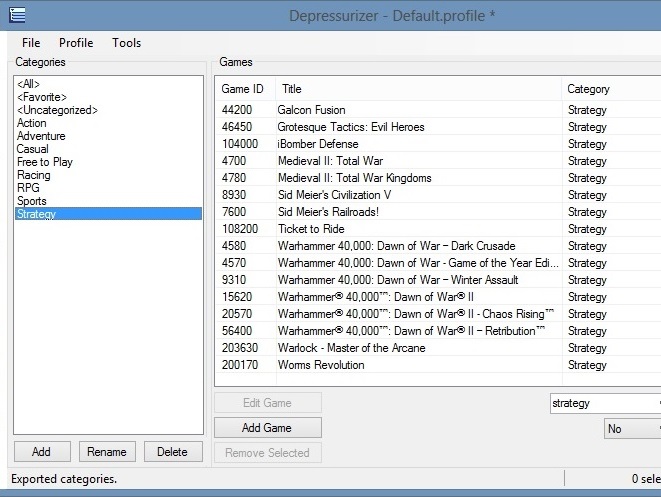Open the Tools menu

126,43
